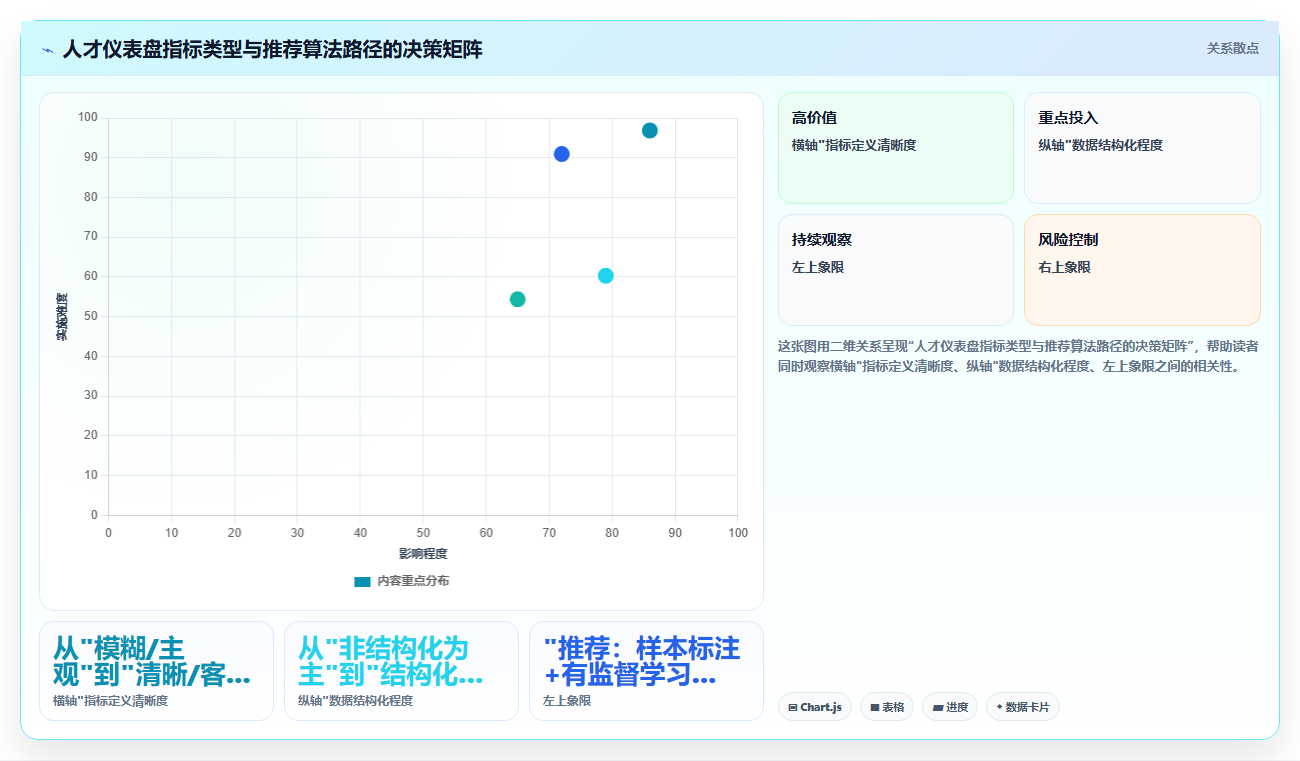The width and height of the screenshot is (1300, 761).
Task: Open the 风险控制 quadrant card
Action: pyautogui.click(x=1142, y=270)
